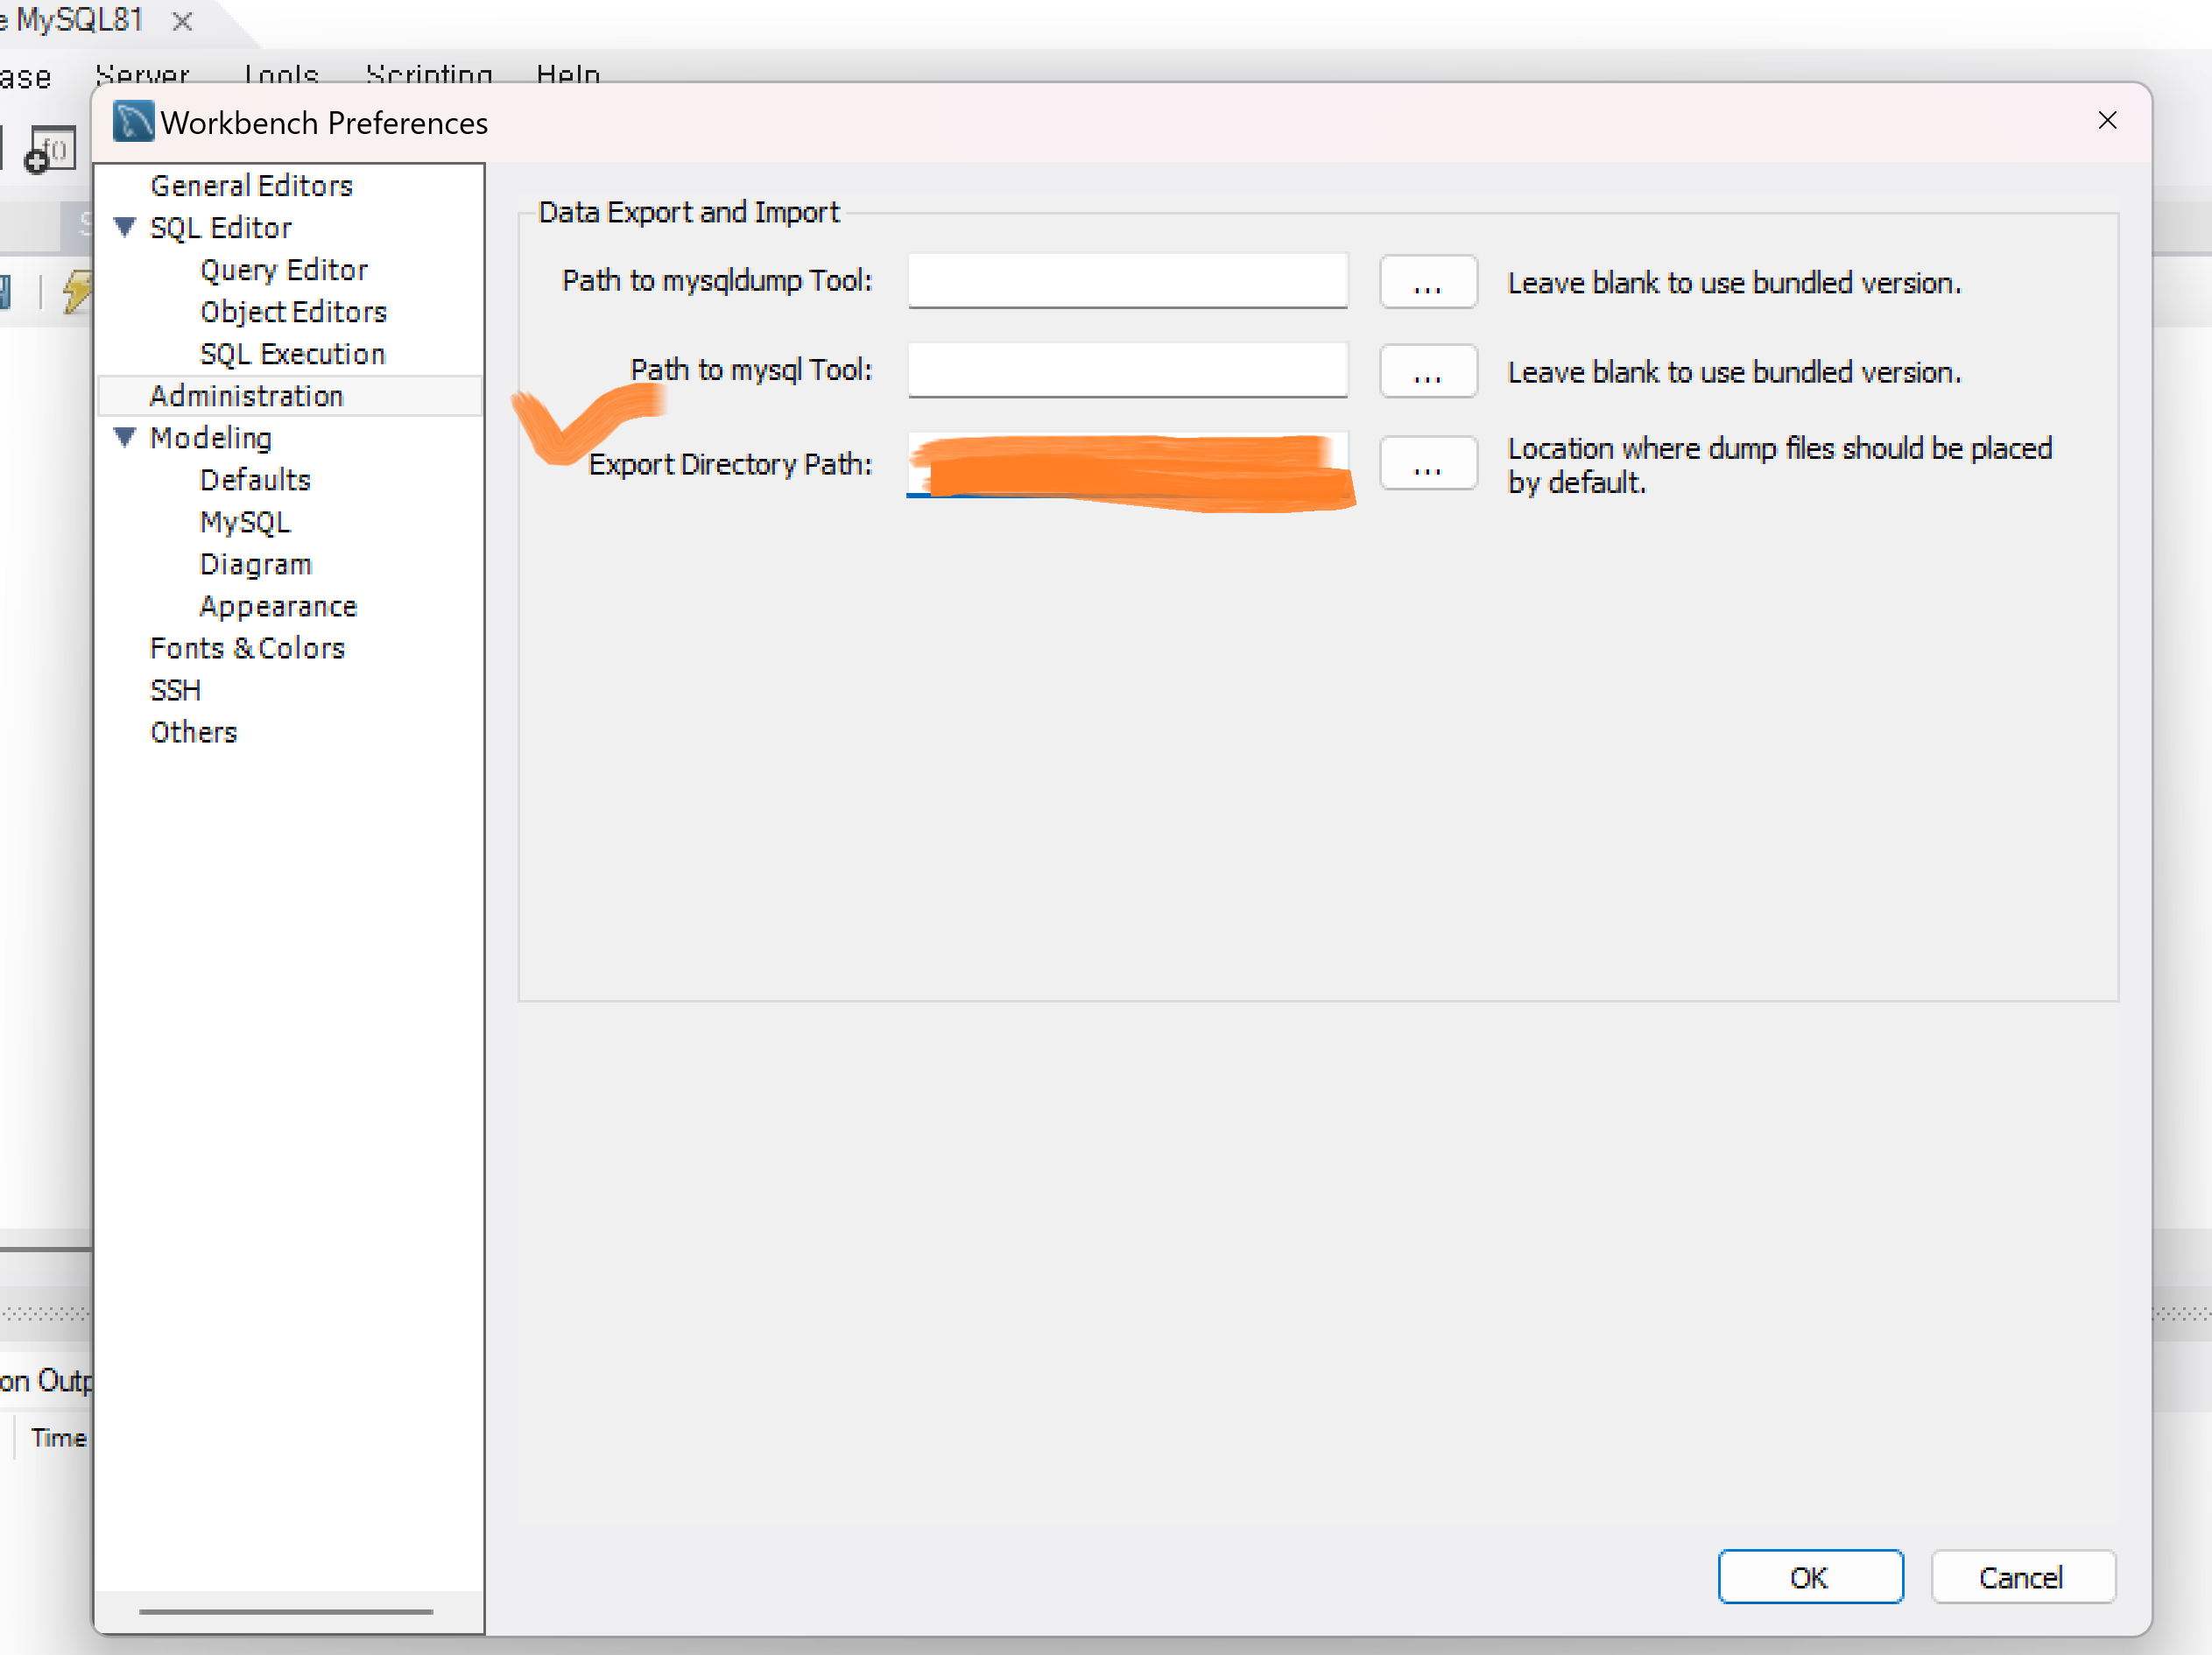Close the MySQL81 connection tab
Viewport: 2212px width, 1655px height.
tap(182, 21)
